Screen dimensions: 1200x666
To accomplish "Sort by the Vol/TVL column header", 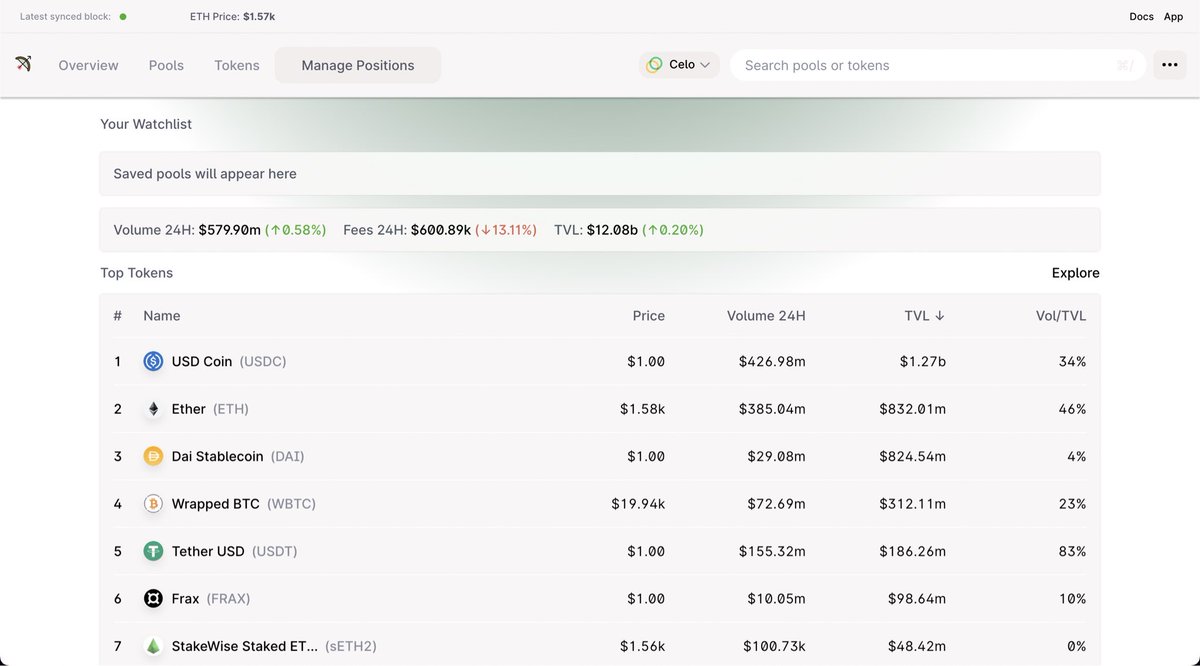I will click(1061, 315).
